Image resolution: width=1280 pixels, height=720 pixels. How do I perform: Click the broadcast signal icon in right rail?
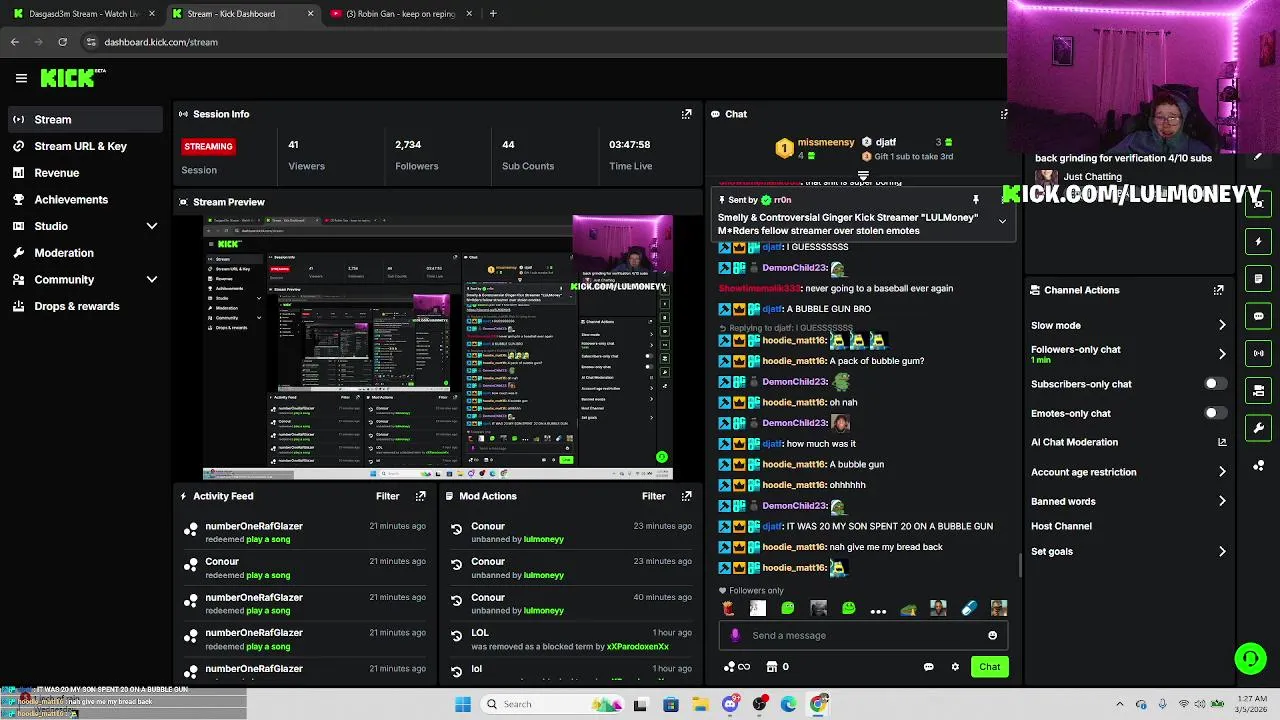pos(1258,353)
